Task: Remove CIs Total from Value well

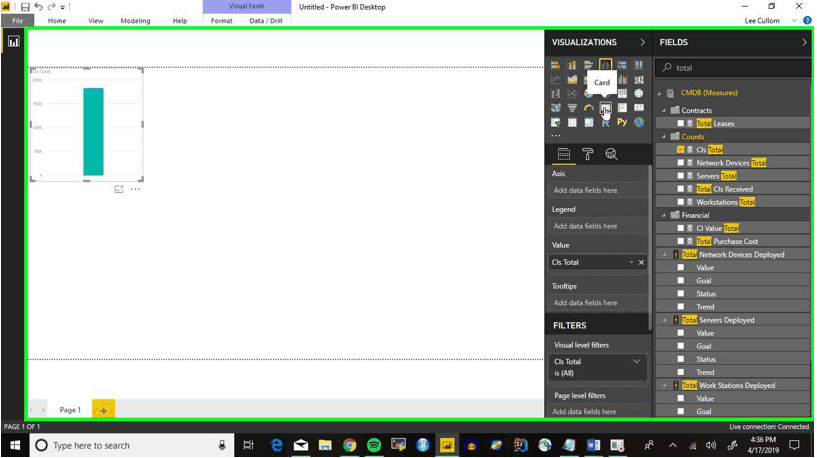Action: 641,262
